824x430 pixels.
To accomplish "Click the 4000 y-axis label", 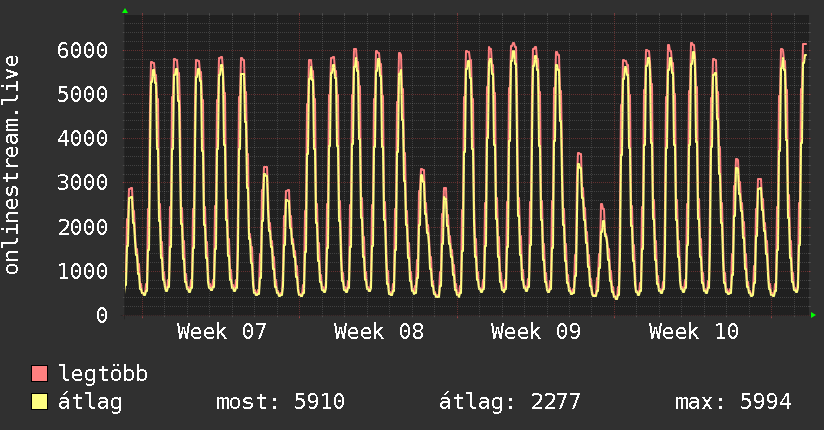I will [x=83, y=139].
